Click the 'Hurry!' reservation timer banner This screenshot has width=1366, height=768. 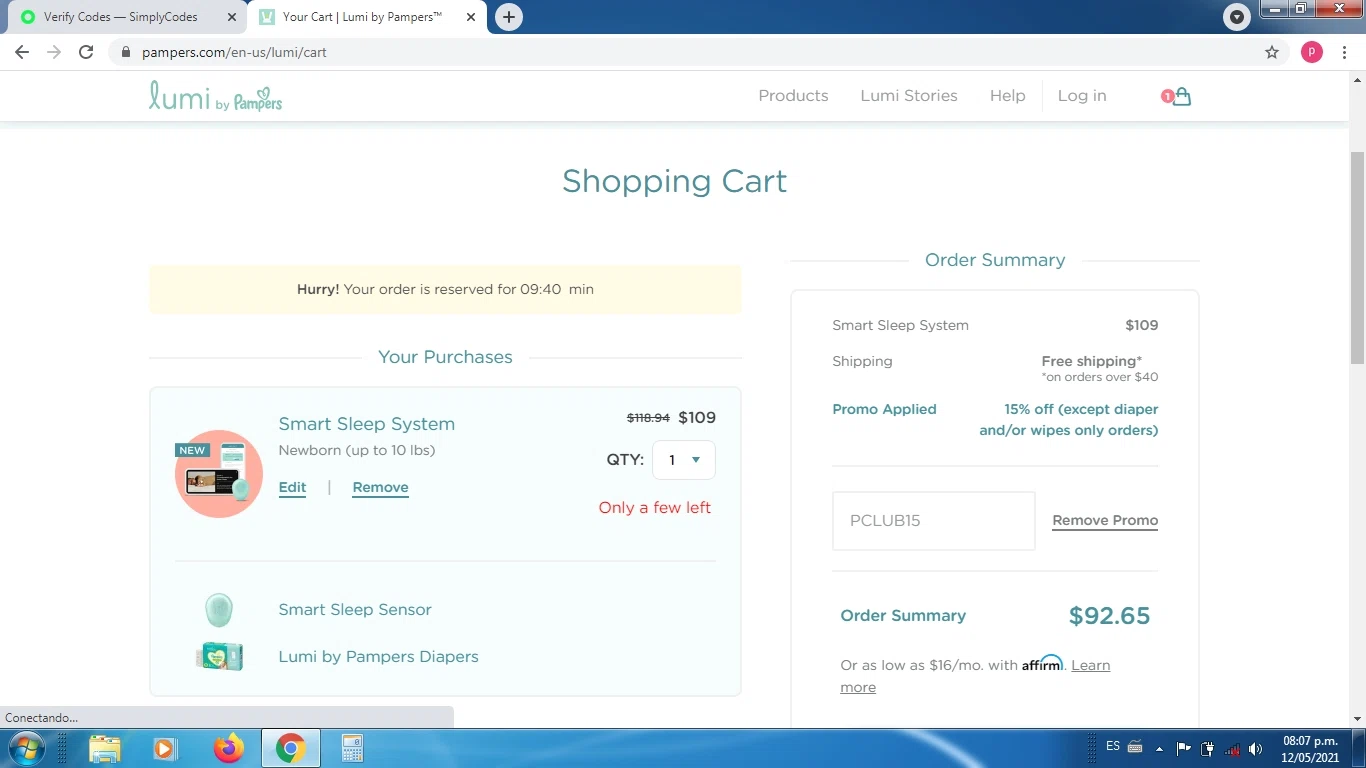(x=445, y=289)
